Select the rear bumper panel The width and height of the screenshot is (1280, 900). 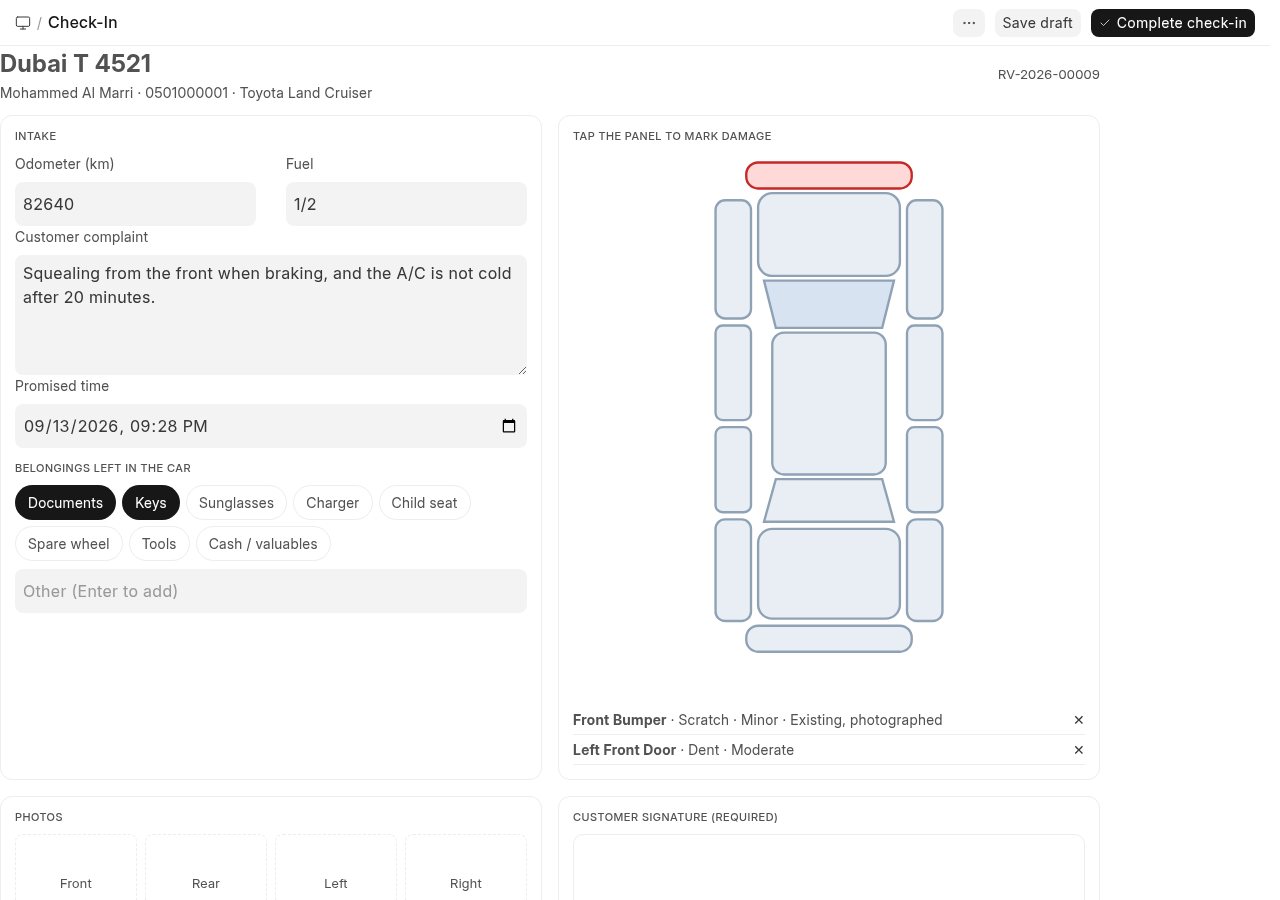(829, 639)
